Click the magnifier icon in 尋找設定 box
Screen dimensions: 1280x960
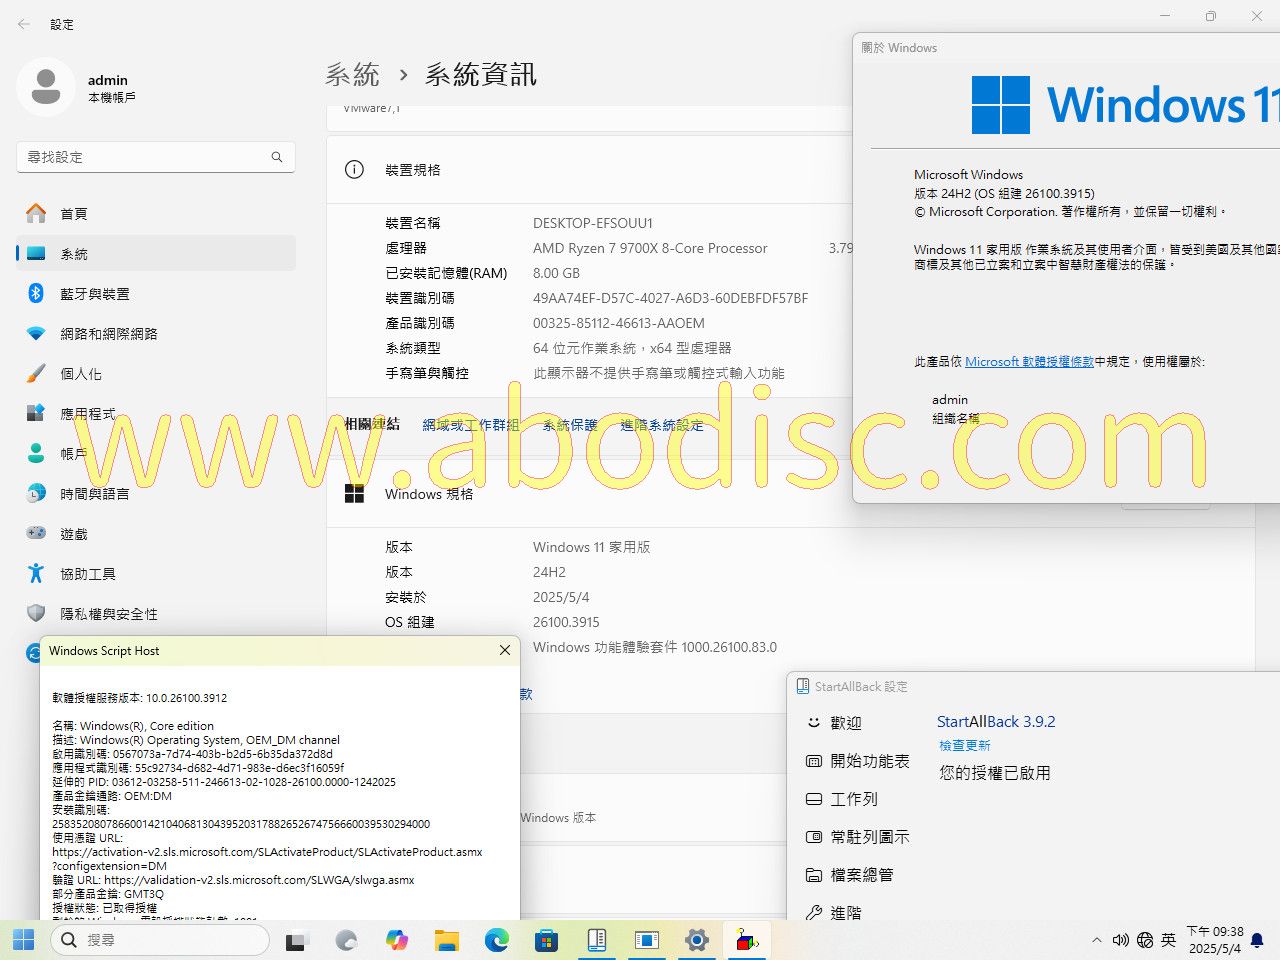(277, 157)
